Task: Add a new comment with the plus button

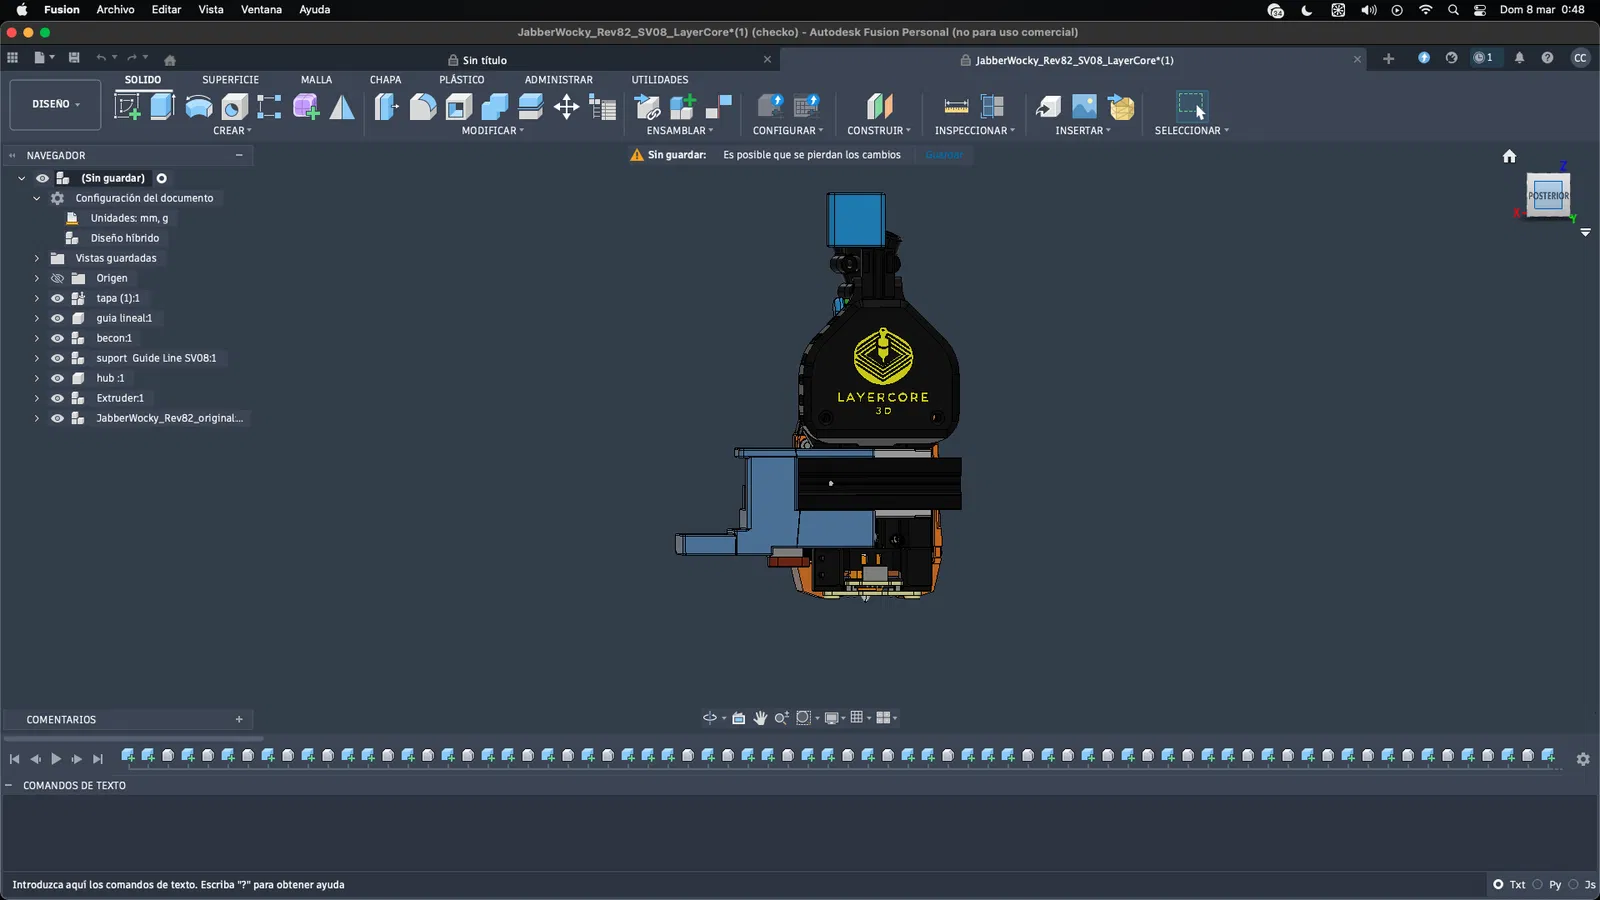Action: coord(239,719)
